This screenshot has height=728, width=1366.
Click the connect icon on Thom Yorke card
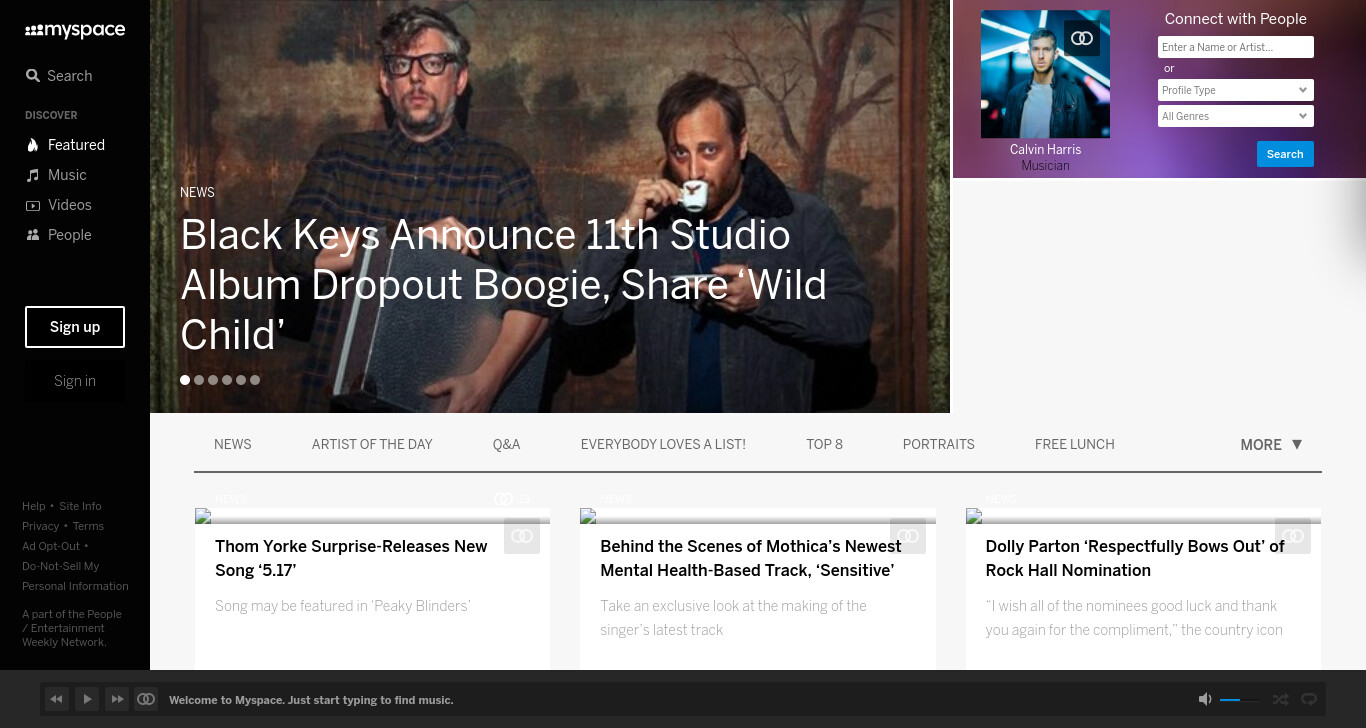point(522,536)
